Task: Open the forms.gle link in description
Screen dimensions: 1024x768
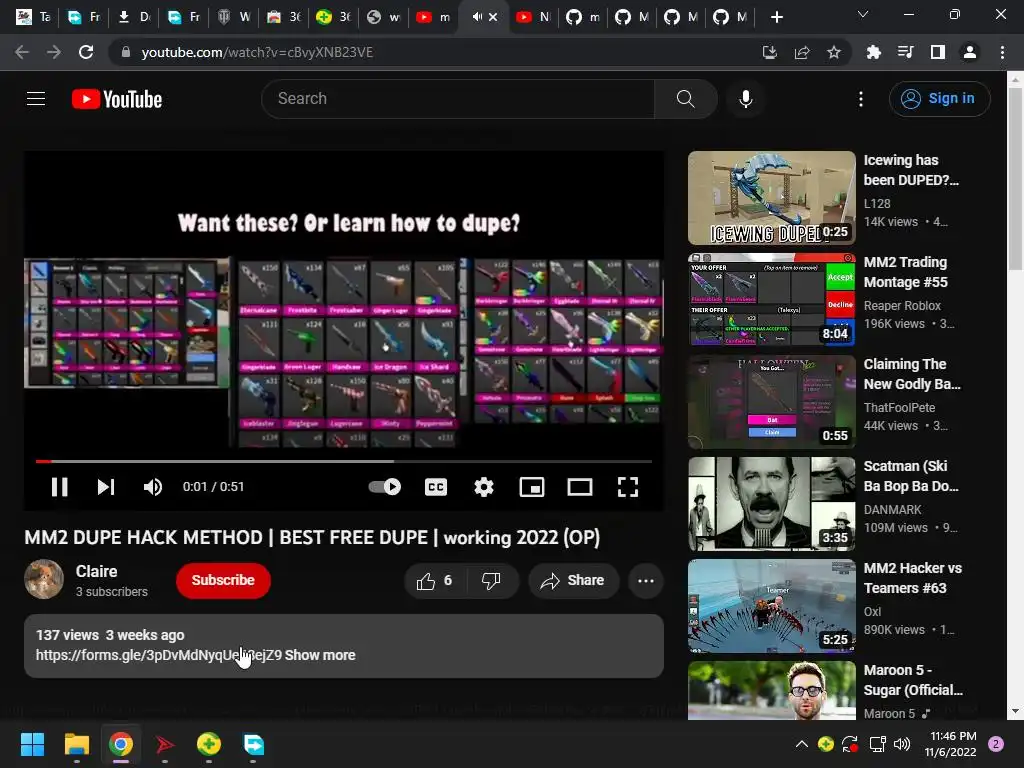Action: tap(159, 655)
